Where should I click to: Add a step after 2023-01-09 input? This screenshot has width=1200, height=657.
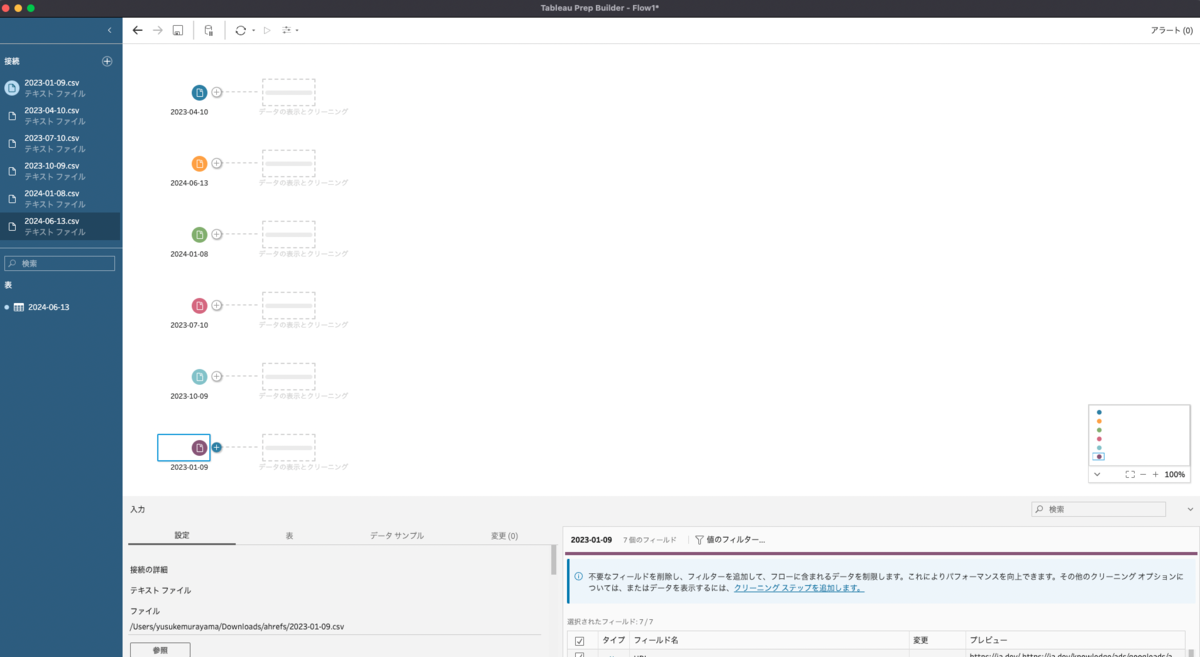(x=216, y=447)
